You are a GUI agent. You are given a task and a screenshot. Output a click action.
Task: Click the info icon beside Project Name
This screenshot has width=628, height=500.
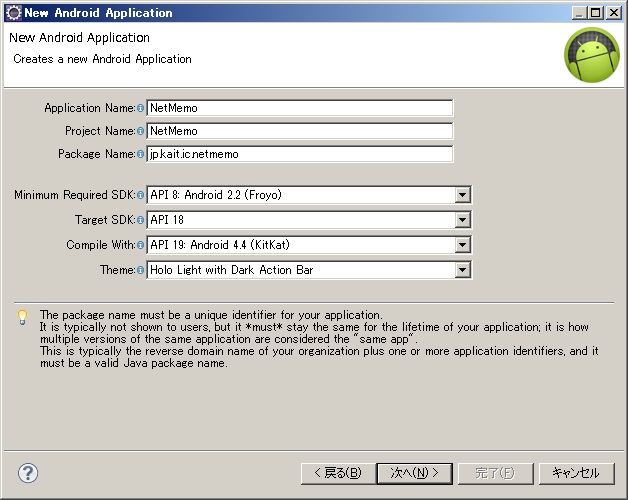click(x=140, y=131)
